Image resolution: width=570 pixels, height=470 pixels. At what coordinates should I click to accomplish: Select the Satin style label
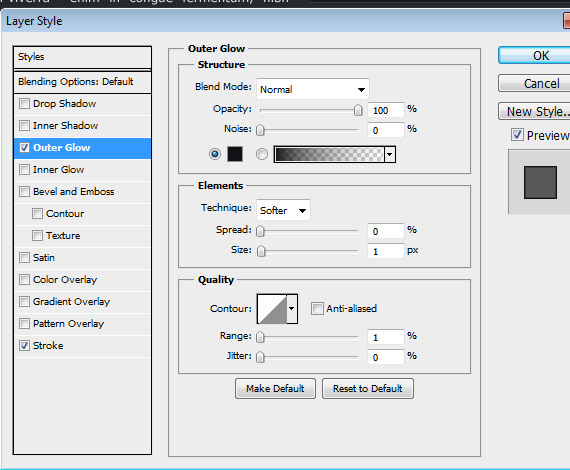point(44,258)
